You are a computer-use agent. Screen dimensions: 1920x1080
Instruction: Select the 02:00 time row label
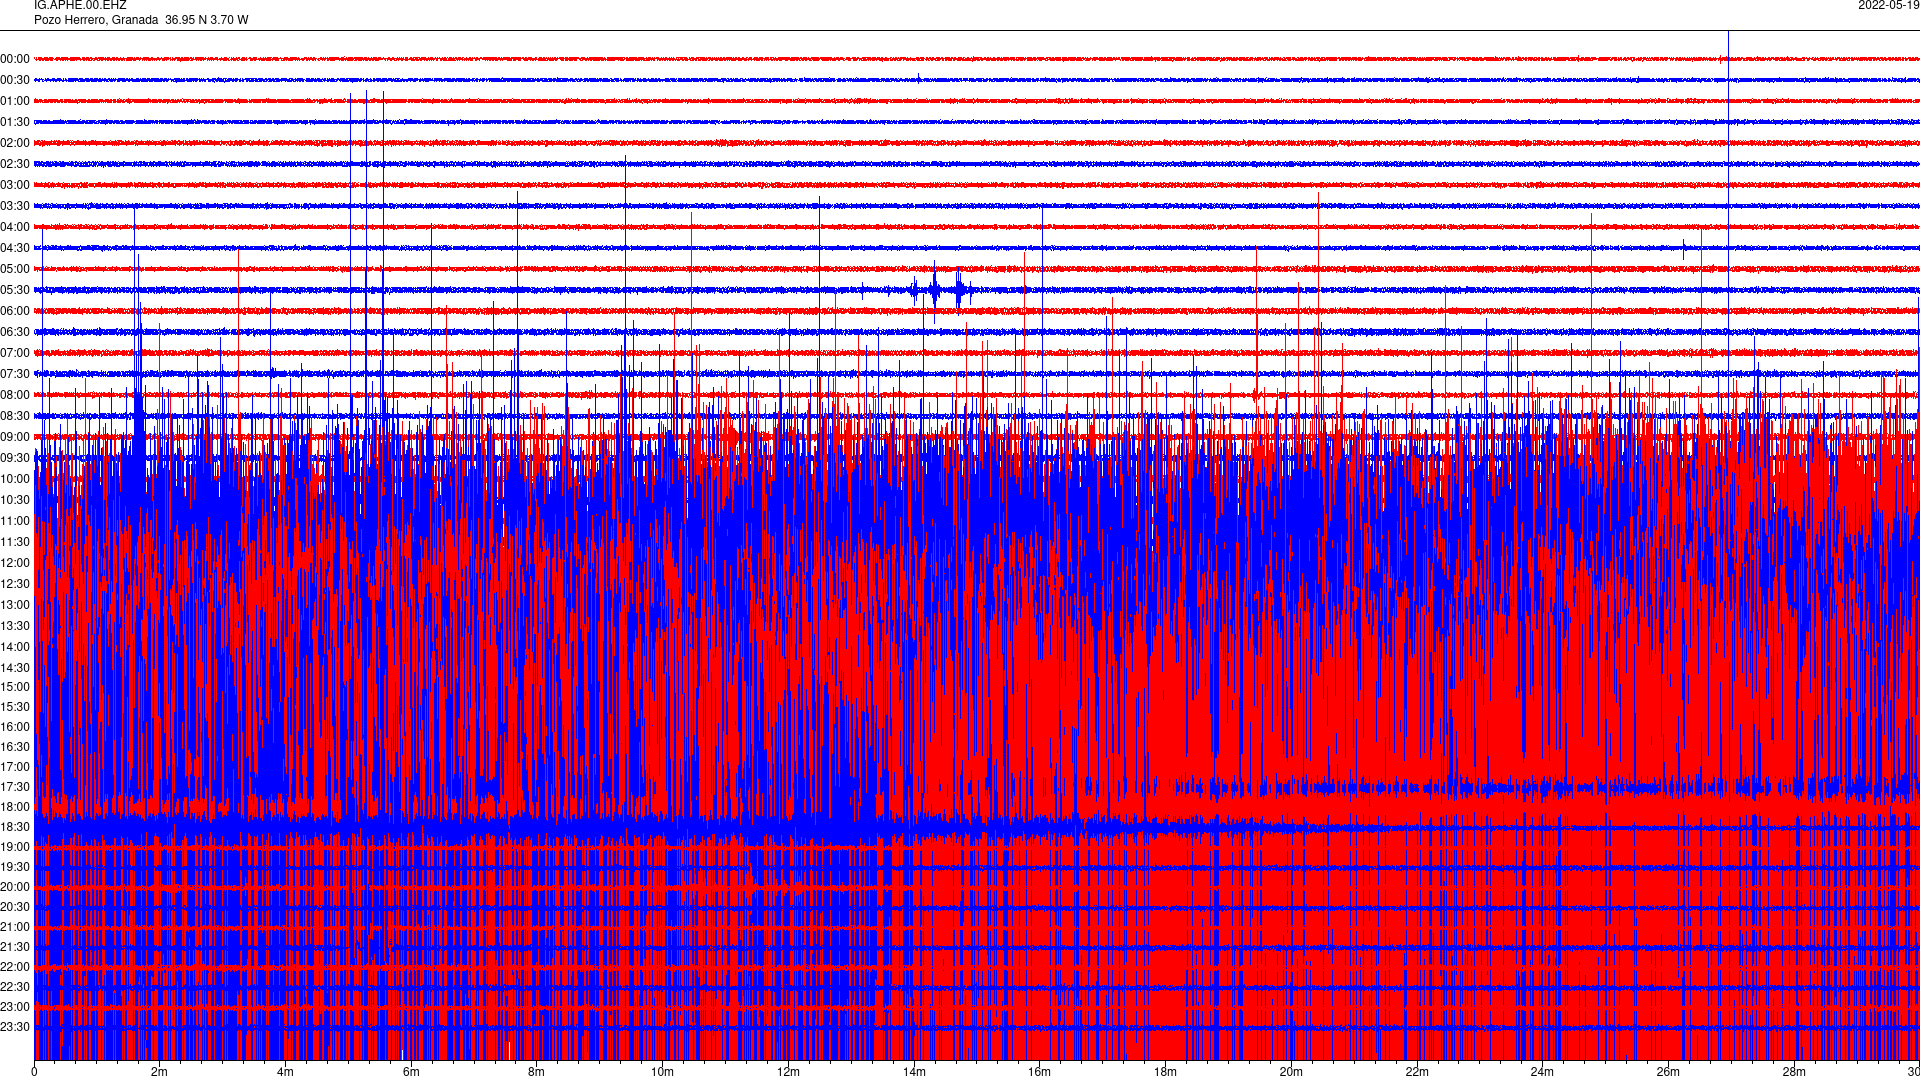tap(15, 143)
